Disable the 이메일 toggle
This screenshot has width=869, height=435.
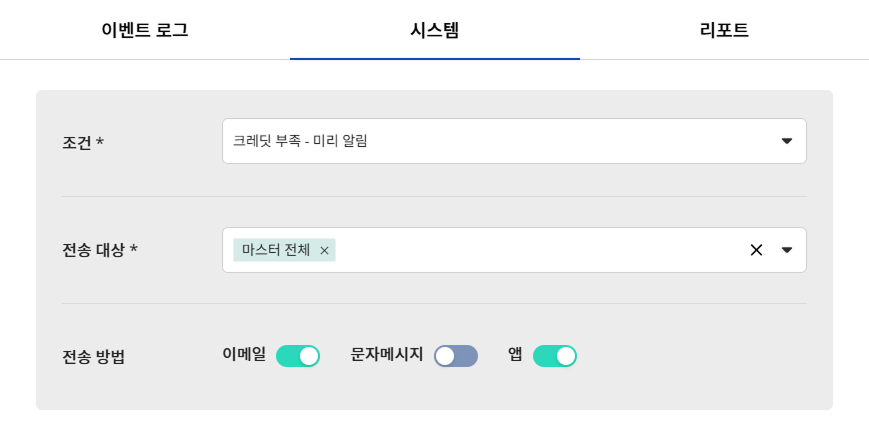[298, 356]
